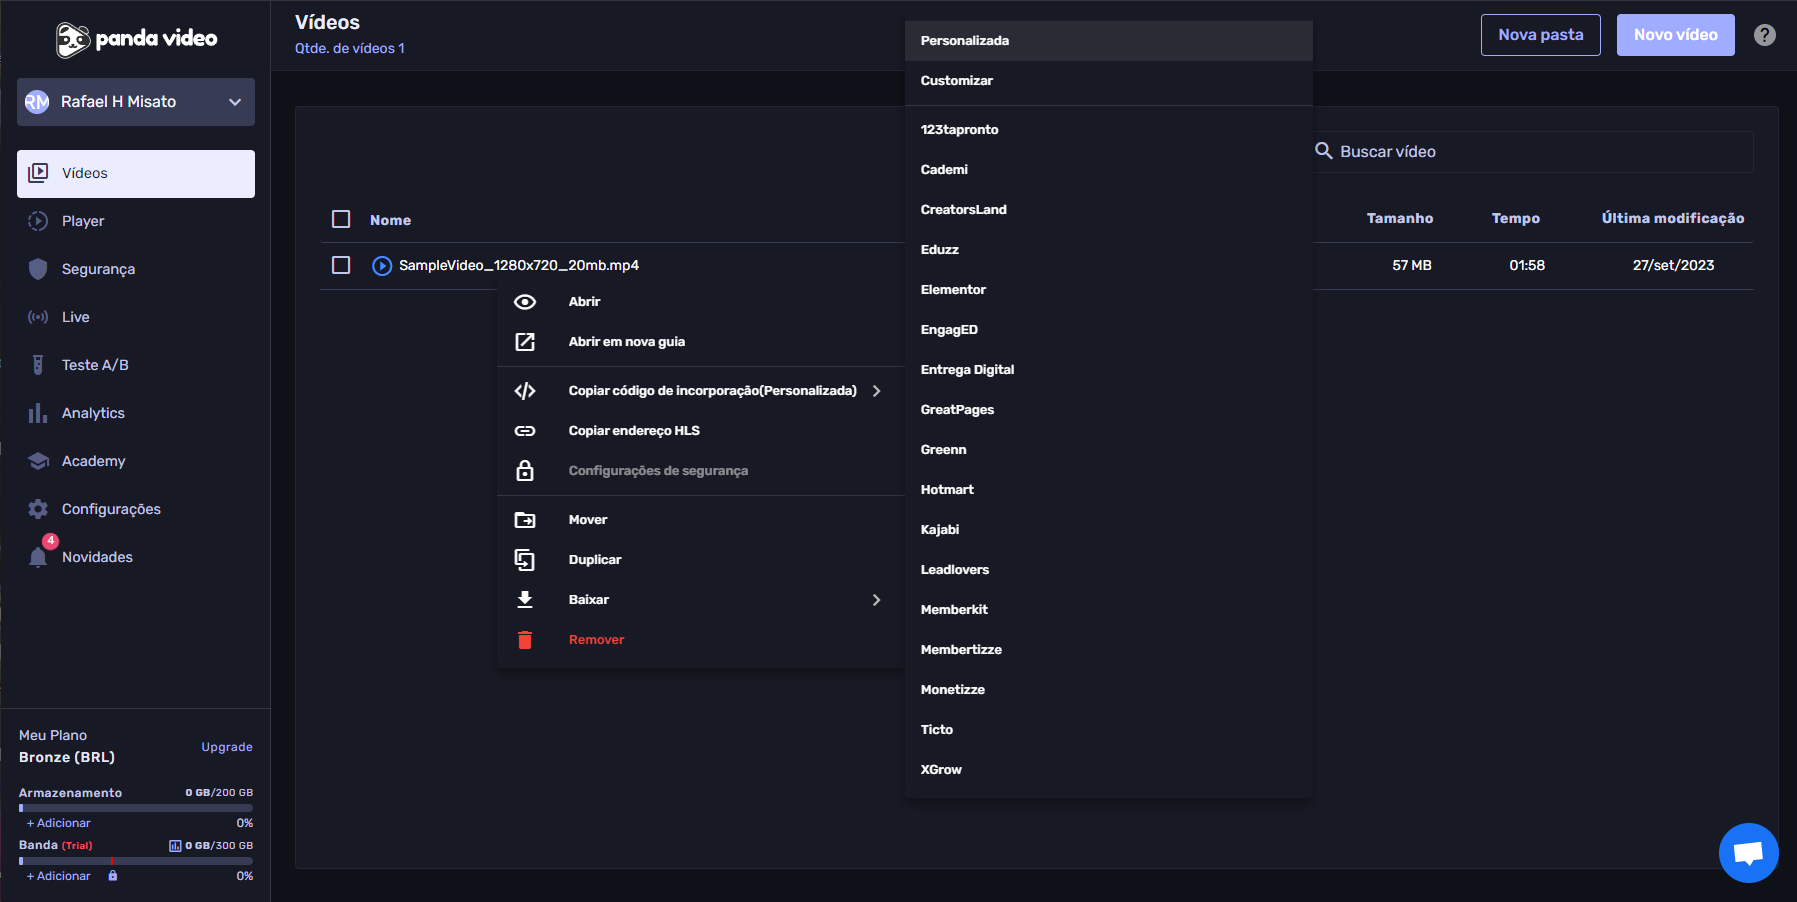Click the Banda usage chart icon

pos(175,846)
